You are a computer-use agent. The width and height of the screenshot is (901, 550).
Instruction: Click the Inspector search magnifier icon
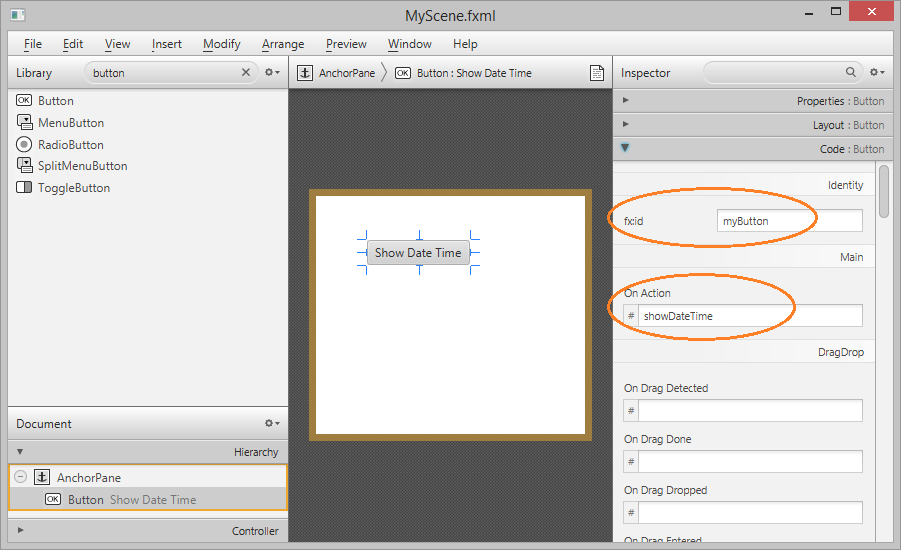[850, 72]
